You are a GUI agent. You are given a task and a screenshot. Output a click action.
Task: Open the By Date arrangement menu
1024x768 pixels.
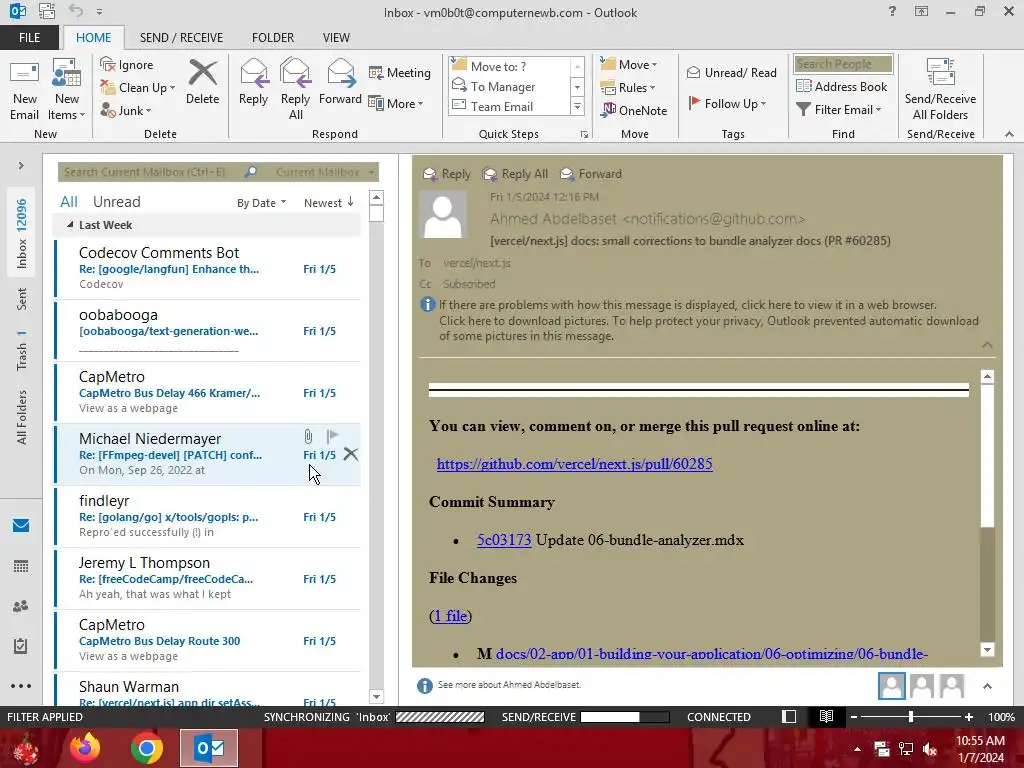click(x=261, y=203)
